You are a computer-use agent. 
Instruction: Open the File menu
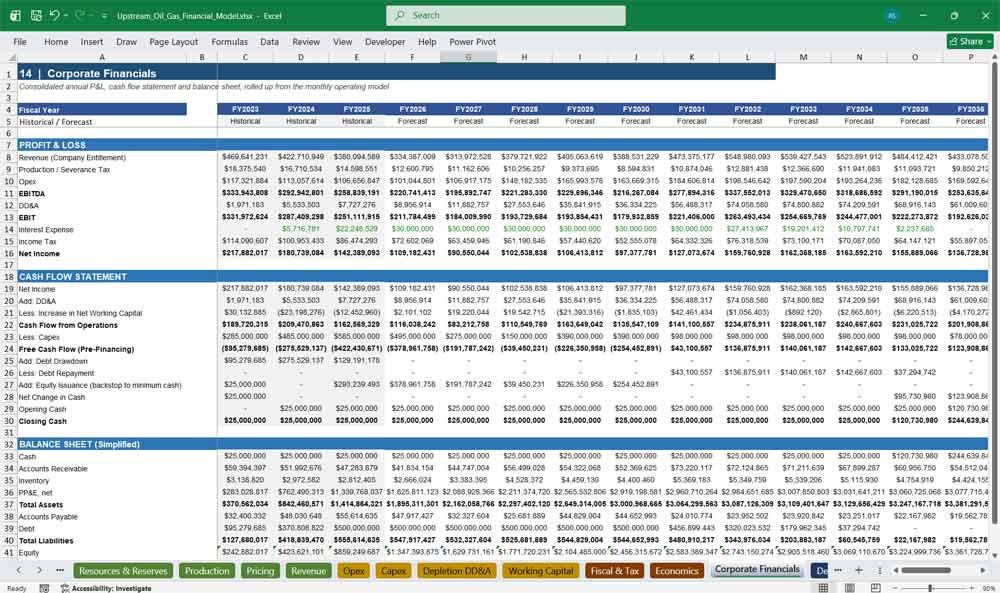point(20,41)
